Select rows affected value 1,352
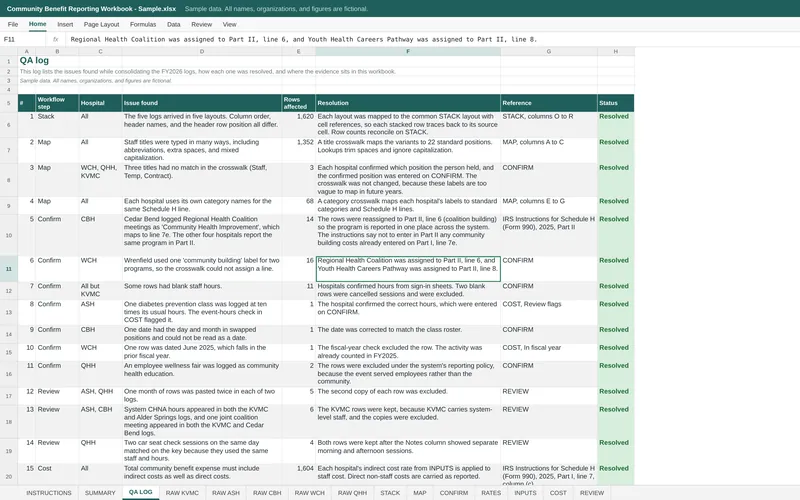The height and width of the screenshot is (500, 800). (298, 151)
